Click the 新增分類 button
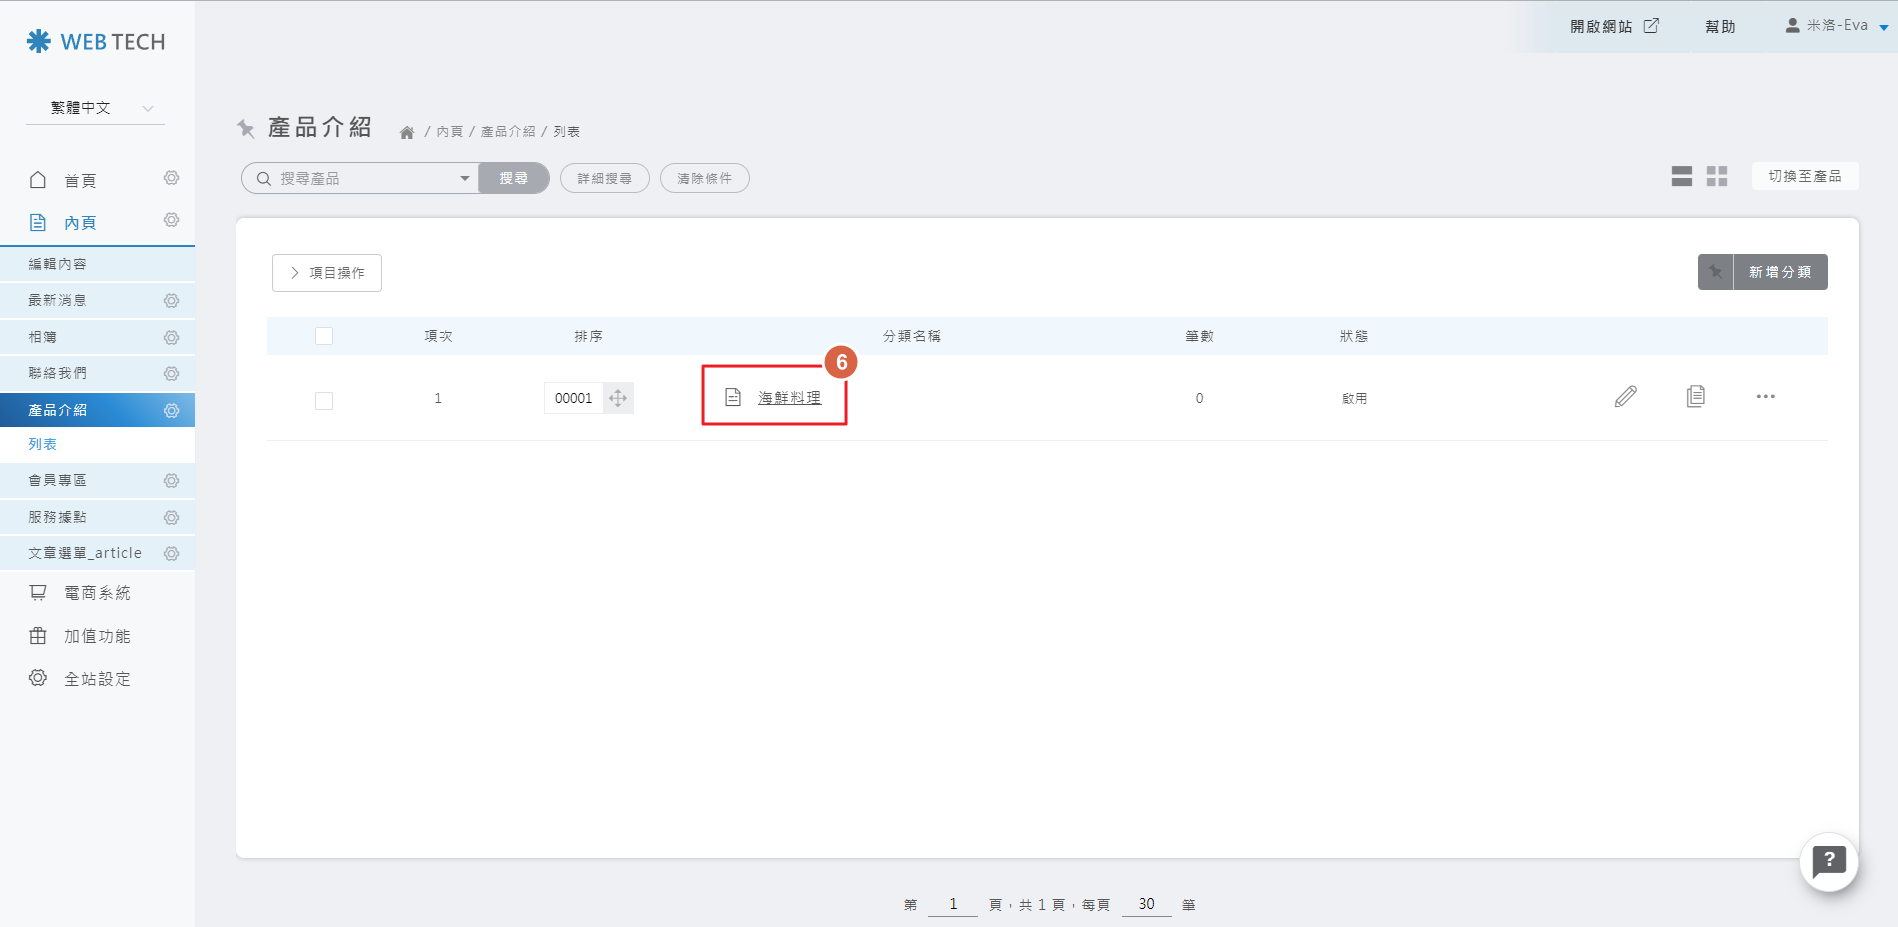The width and height of the screenshot is (1898, 927). point(1779,272)
